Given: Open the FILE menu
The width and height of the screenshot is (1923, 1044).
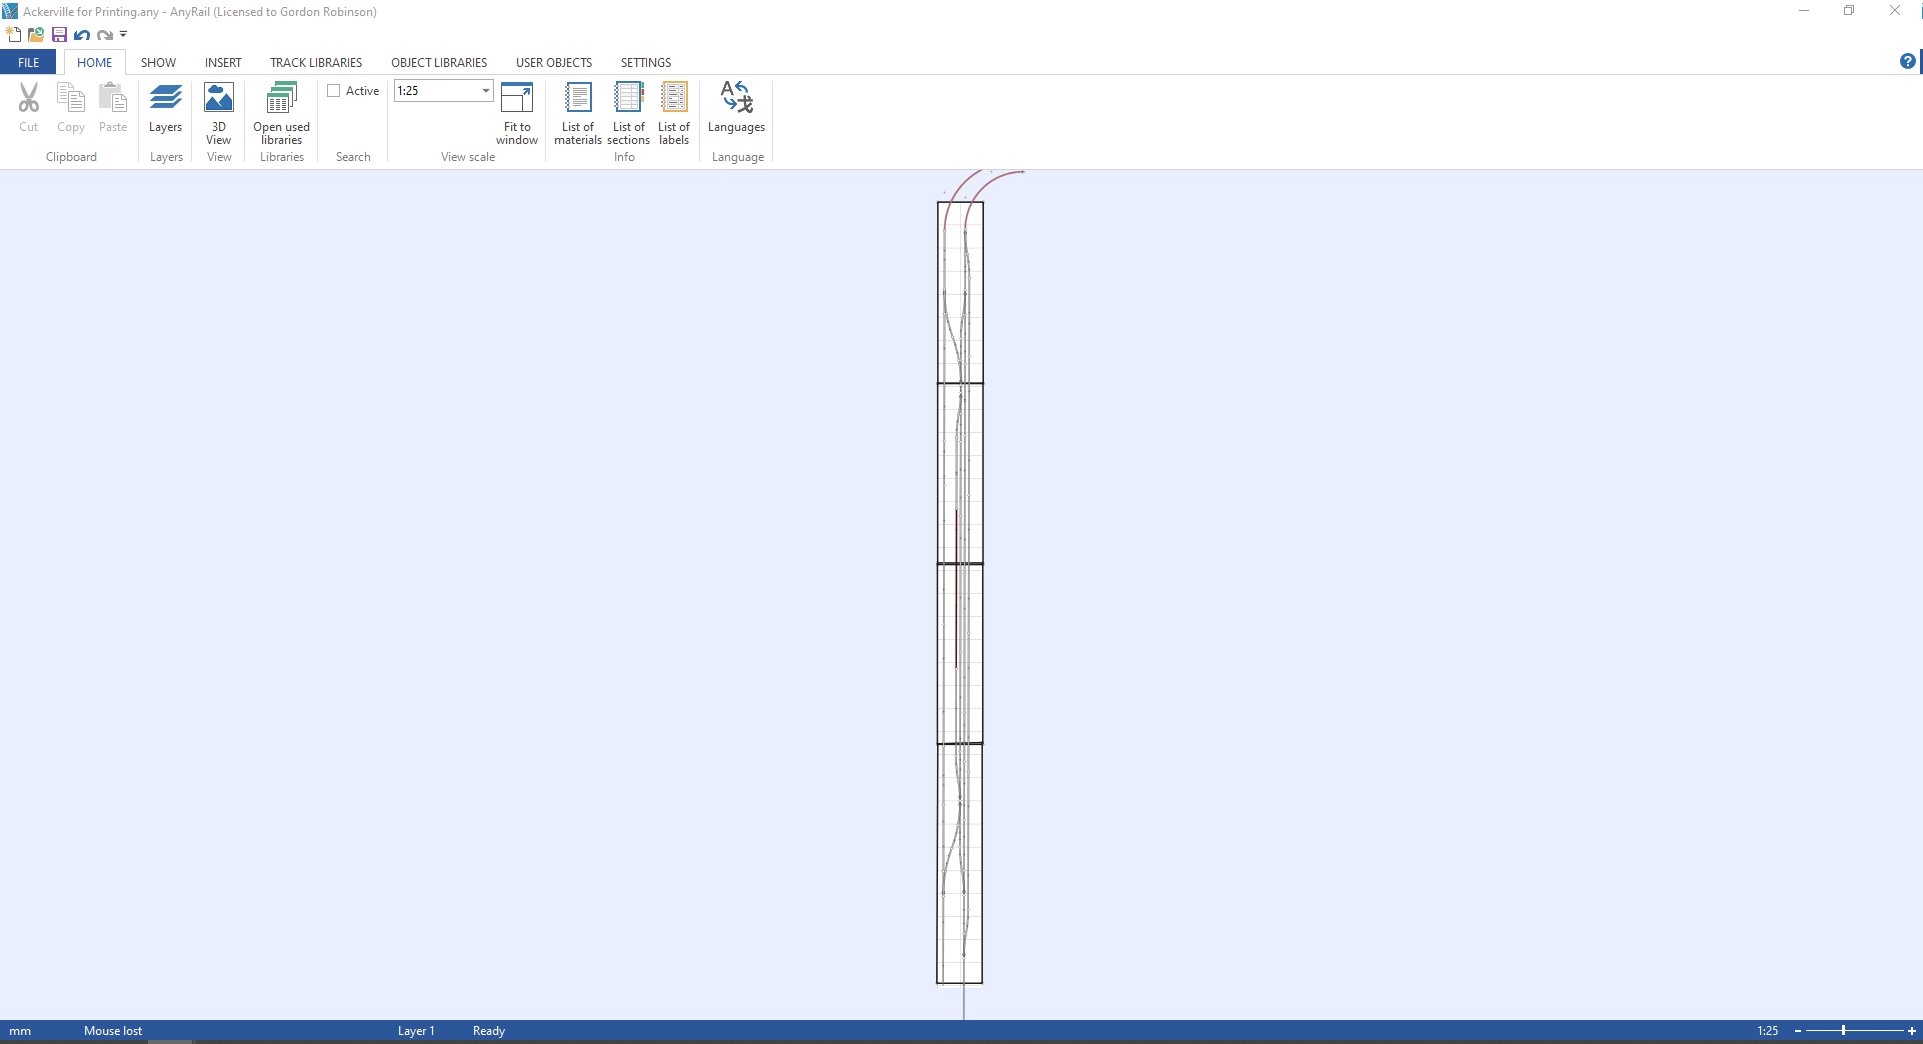Looking at the screenshot, I should point(28,63).
